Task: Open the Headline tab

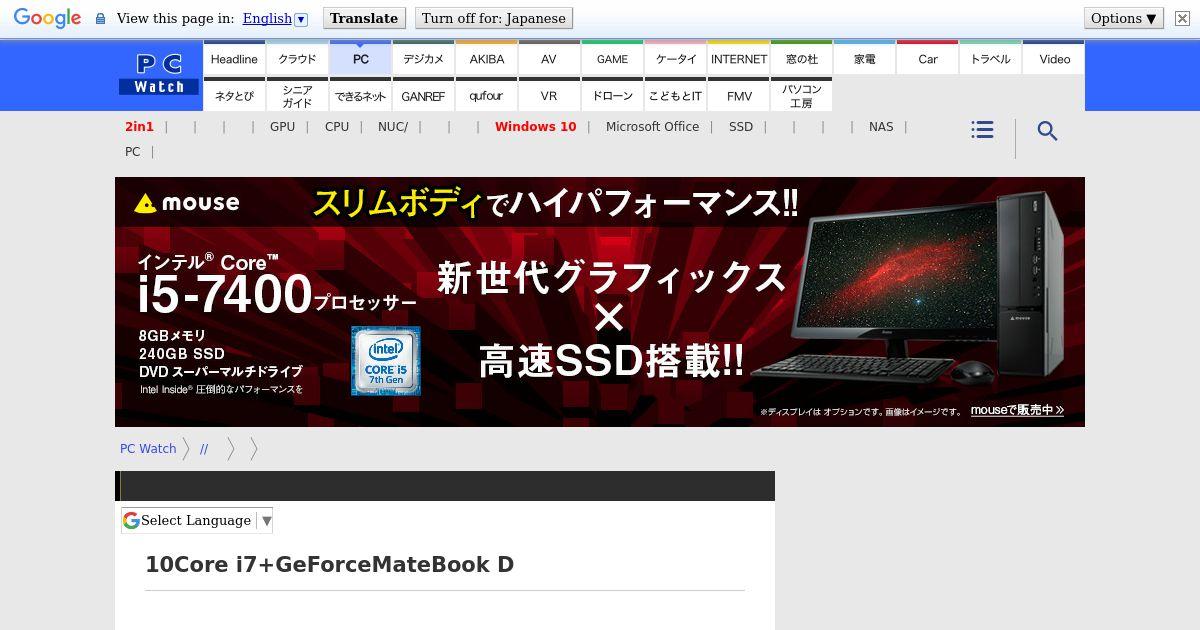Action: [x=234, y=58]
